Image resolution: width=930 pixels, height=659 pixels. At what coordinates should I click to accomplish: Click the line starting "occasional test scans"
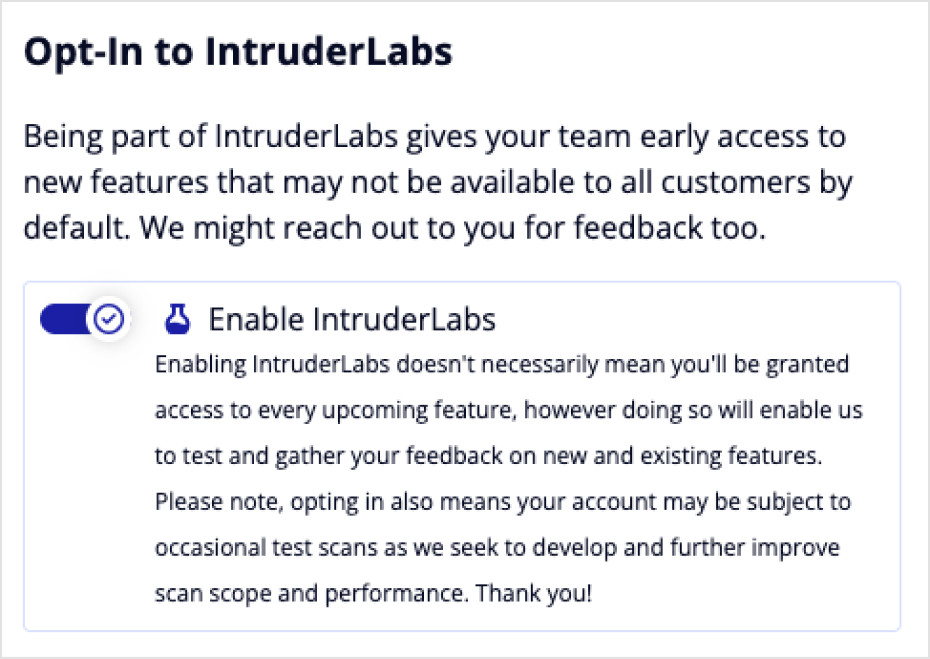497,548
